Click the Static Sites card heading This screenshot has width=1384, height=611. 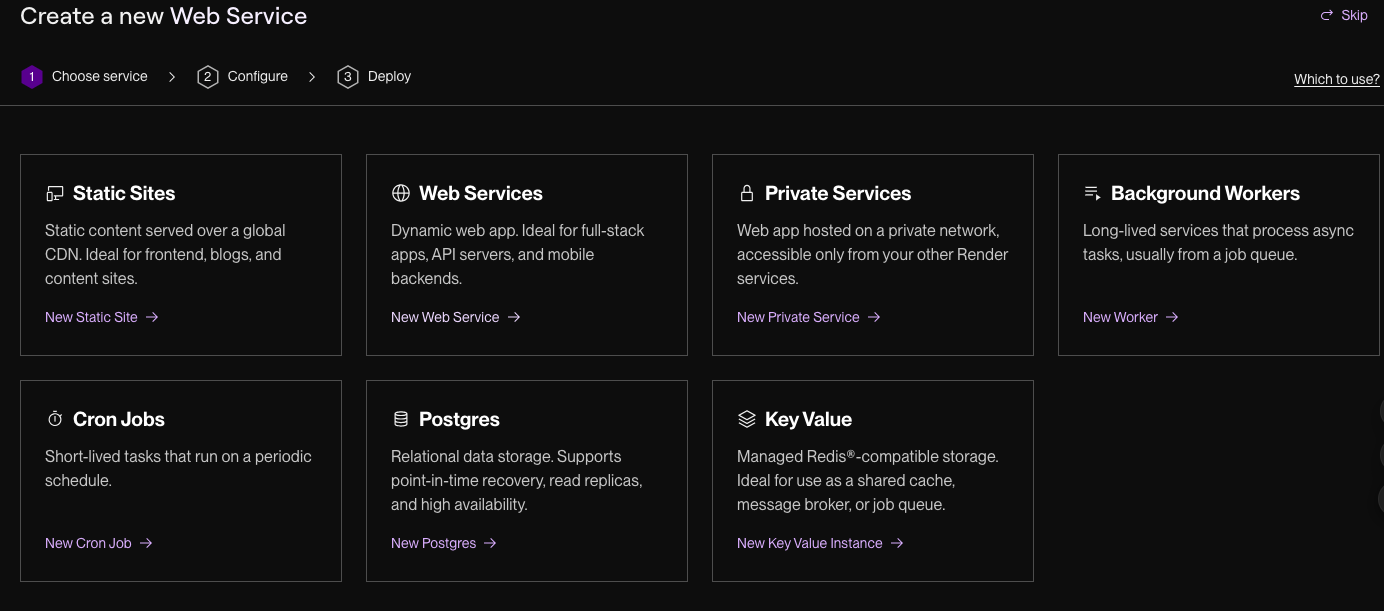[124, 193]
